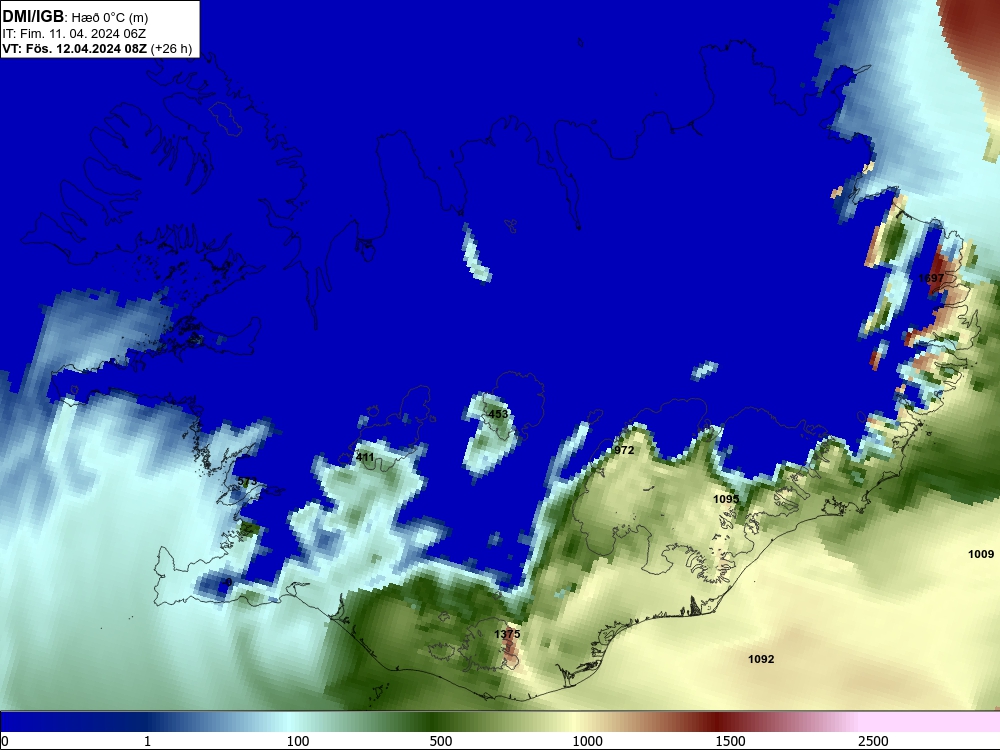The image size is (1000, 750).
Task: Click the 1375 height value on the map
Action: pos(507,634)
